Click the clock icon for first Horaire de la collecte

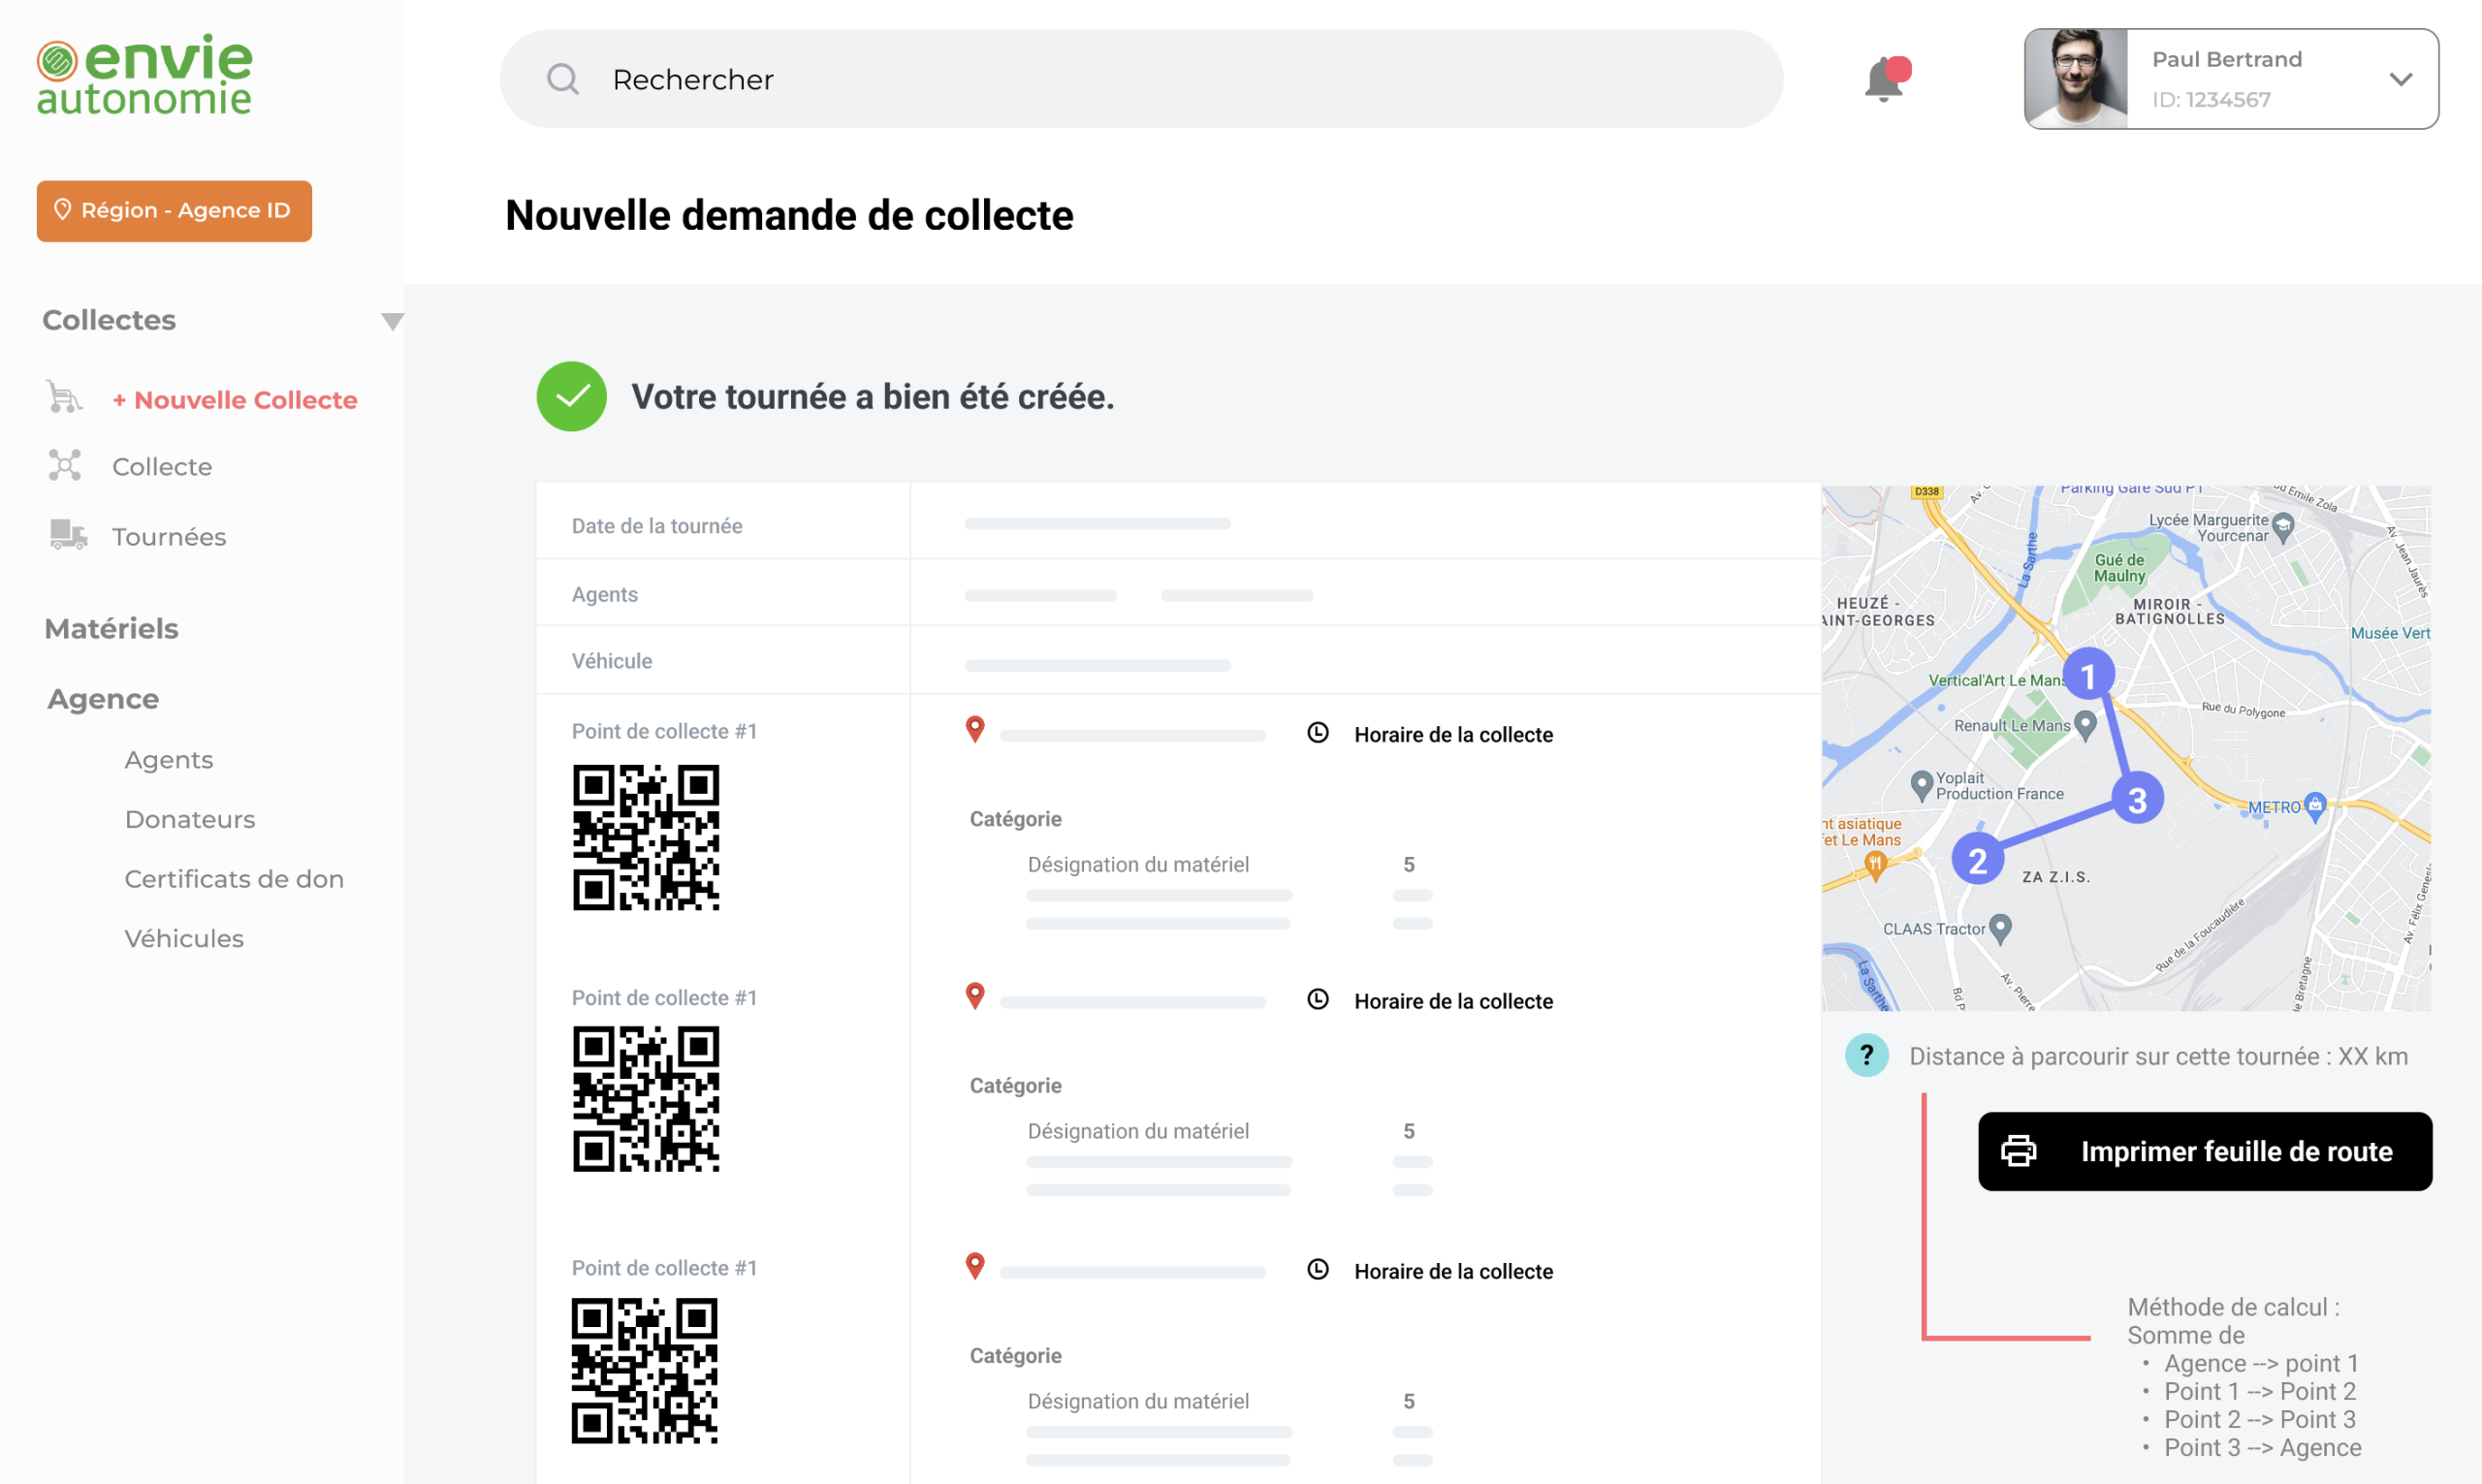click(x=1317, y=732)
